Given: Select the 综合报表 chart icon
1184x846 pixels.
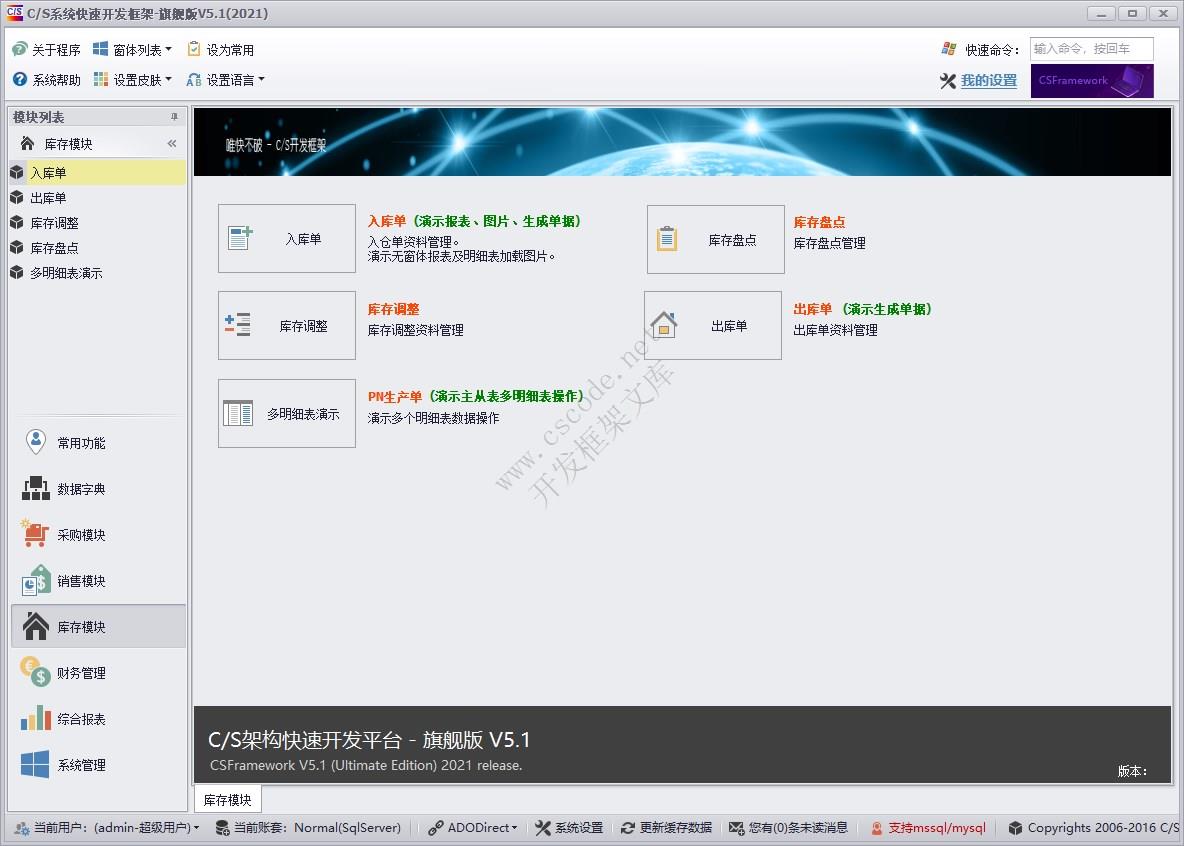Looking at the screenshot, I should point(34,718).
